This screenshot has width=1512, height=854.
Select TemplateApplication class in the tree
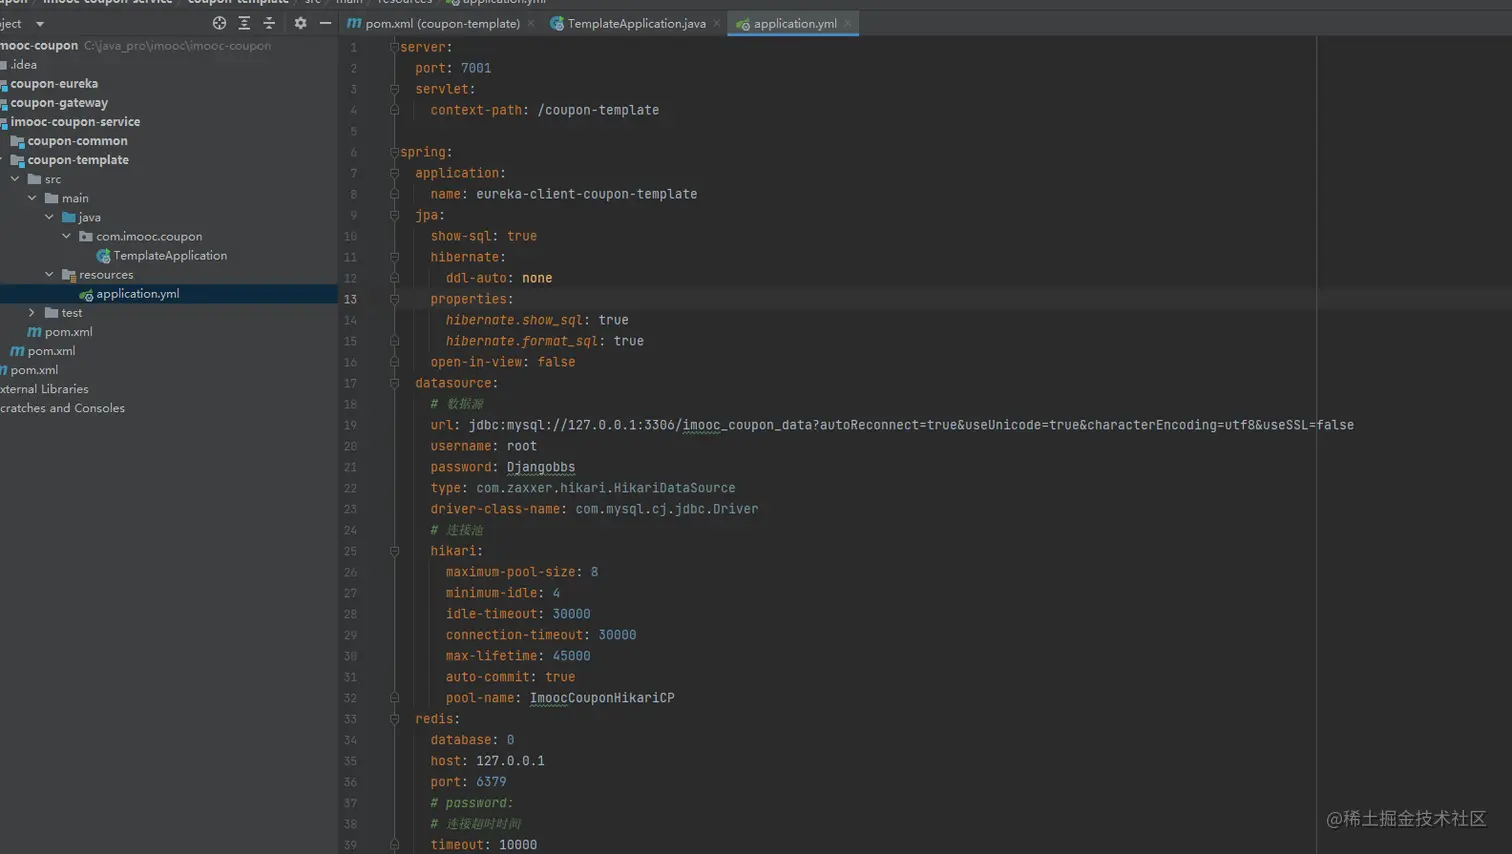(x=169, y=256)
